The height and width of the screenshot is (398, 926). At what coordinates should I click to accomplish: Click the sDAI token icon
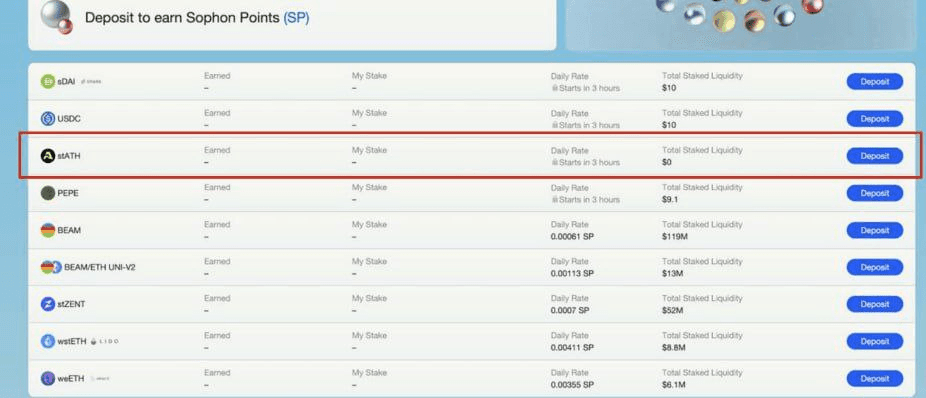48,81
